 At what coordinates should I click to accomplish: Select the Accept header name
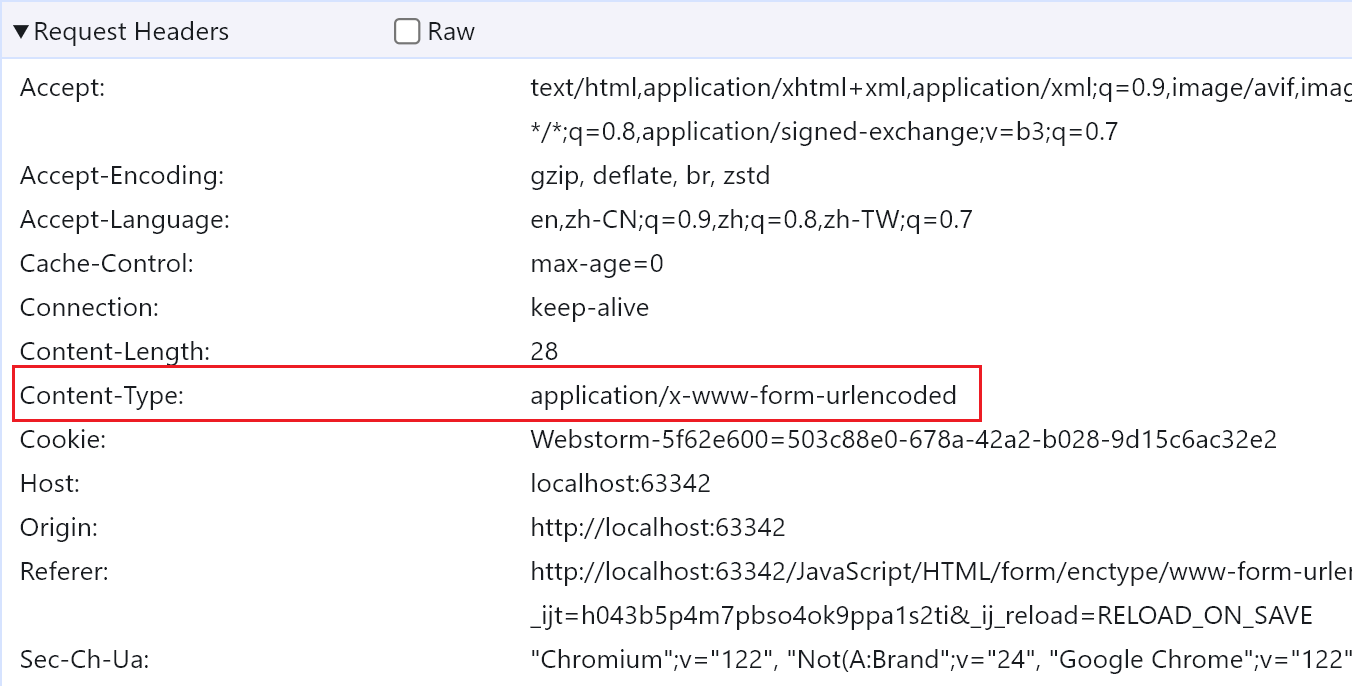tap(62, 88)
